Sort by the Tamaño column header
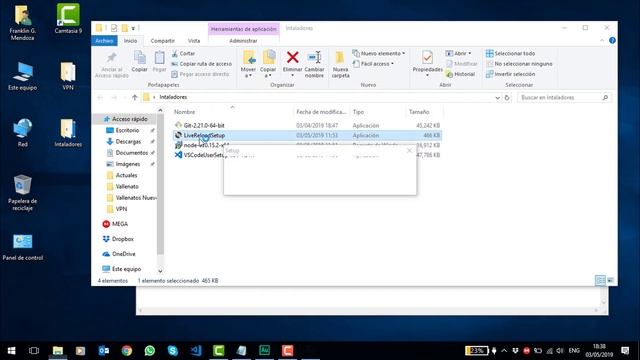The width and height of the screenshot is (640, 360). [x=419, y=112]
